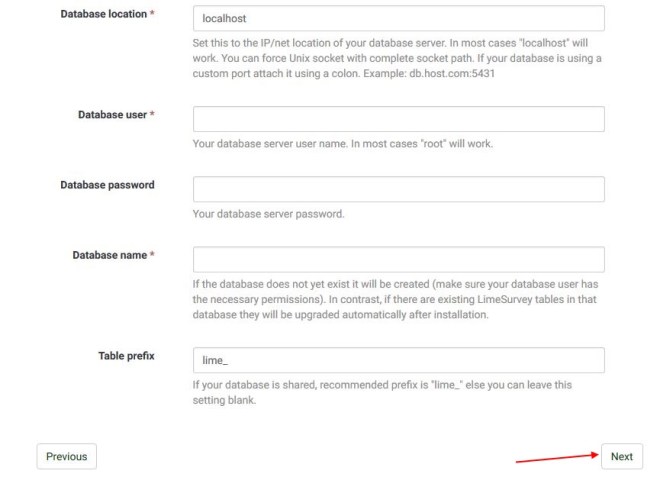Click the red arrow pointing at Next
This screenshot has height=477, width=660.
(556, 458)
